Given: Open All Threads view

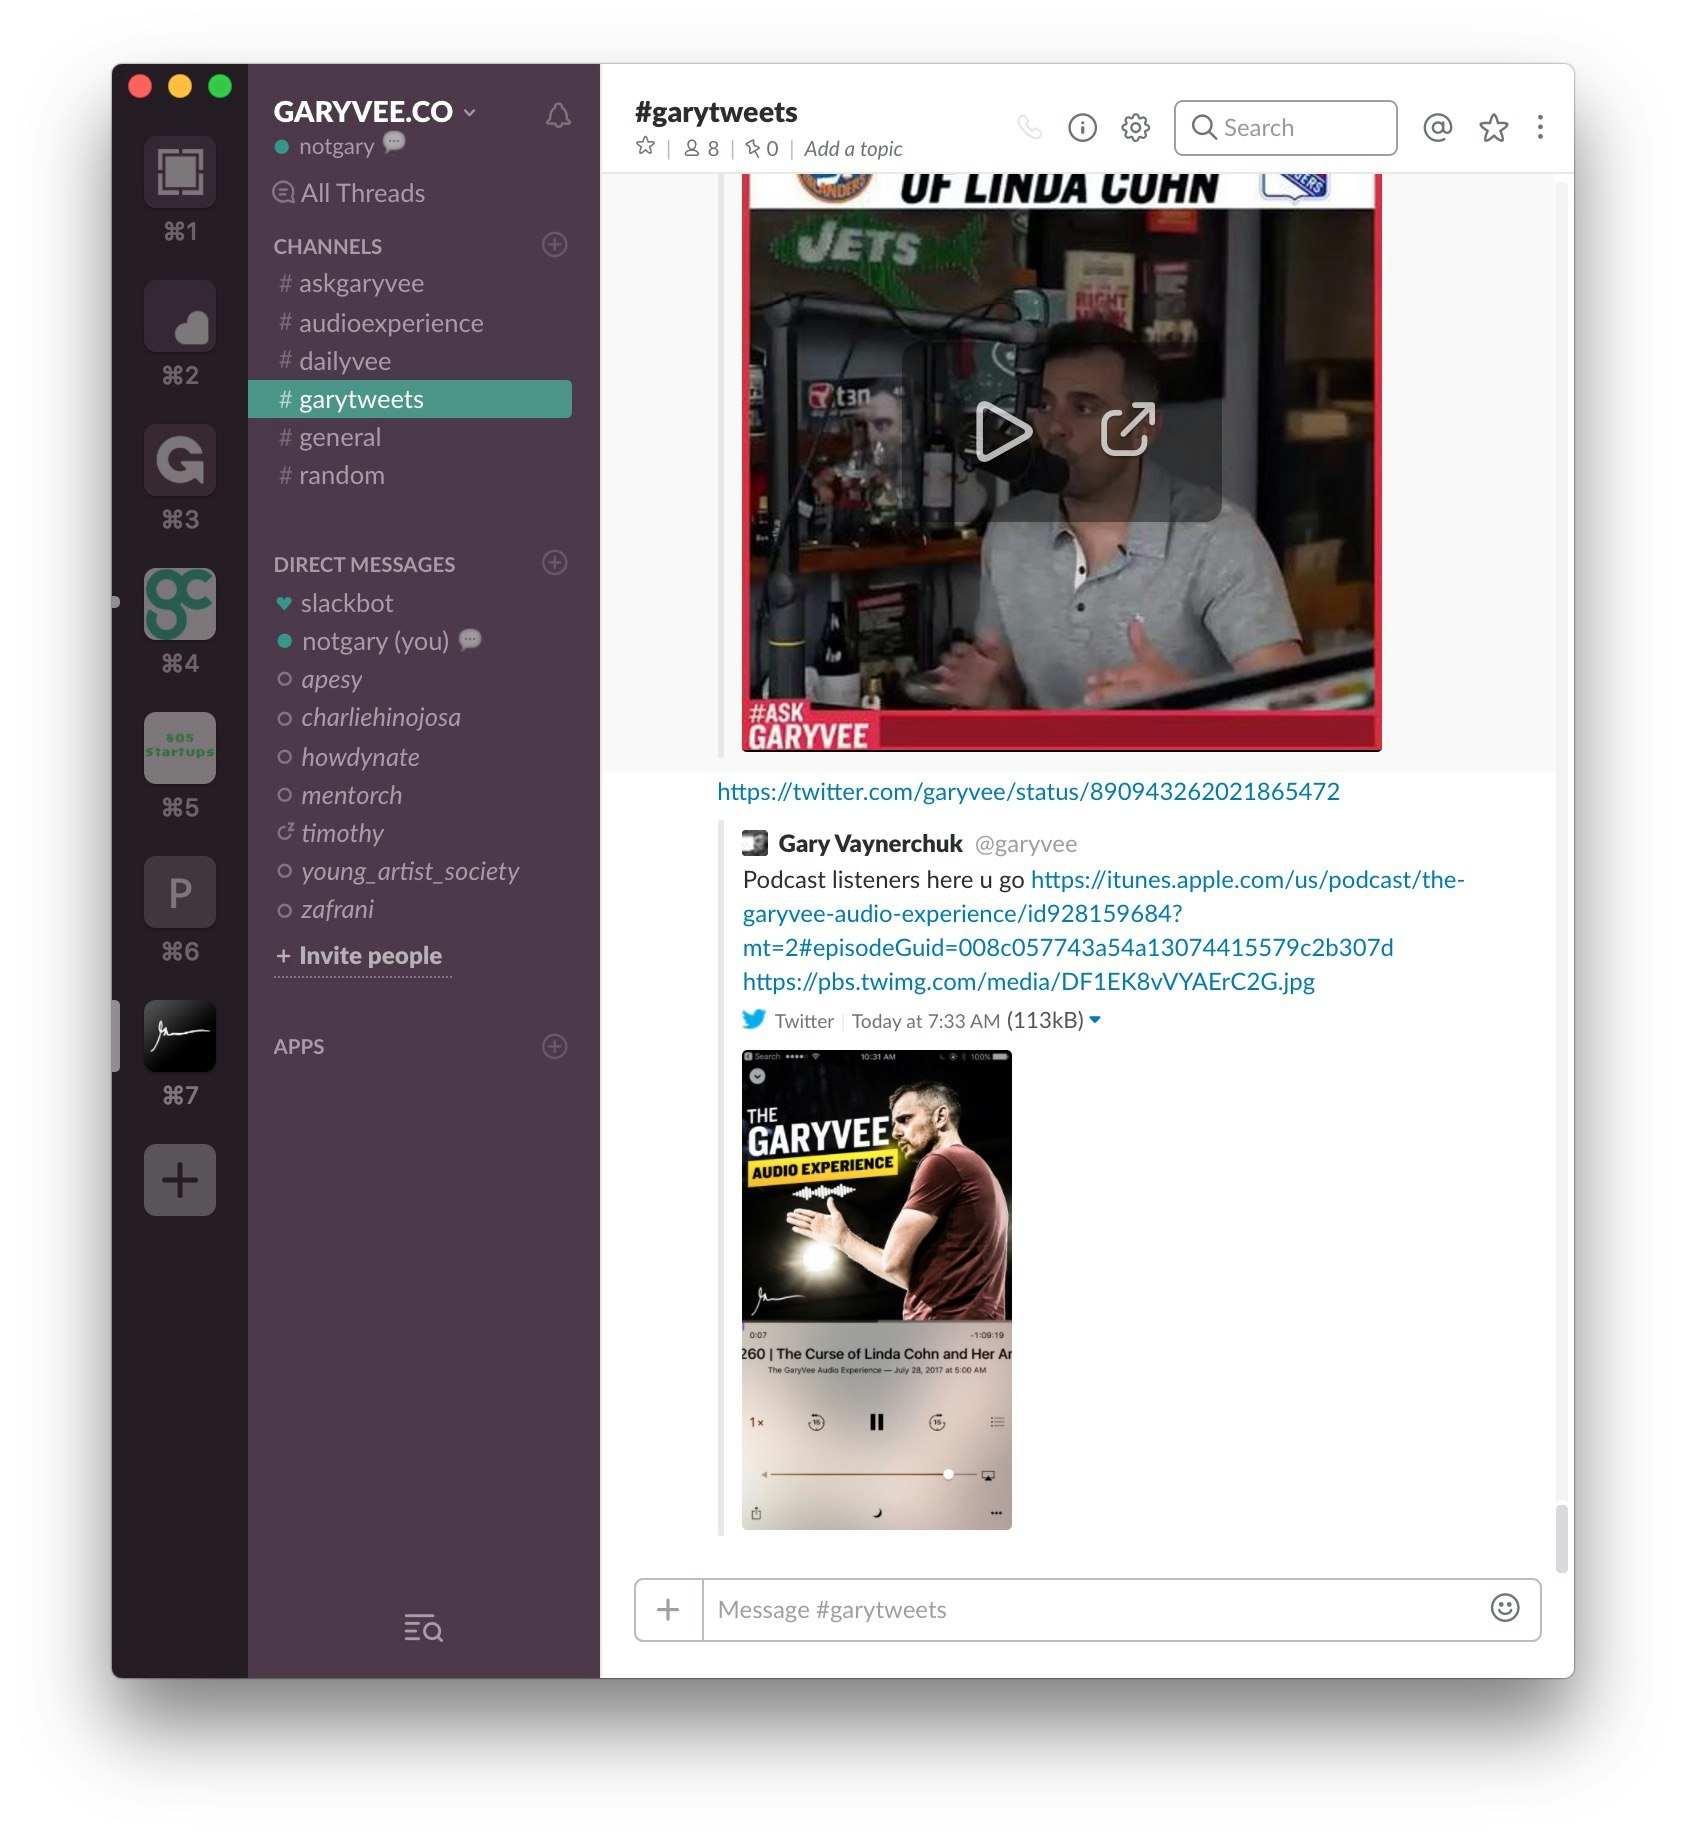Looking at the screenshot, I should click(x=361, y=193).
